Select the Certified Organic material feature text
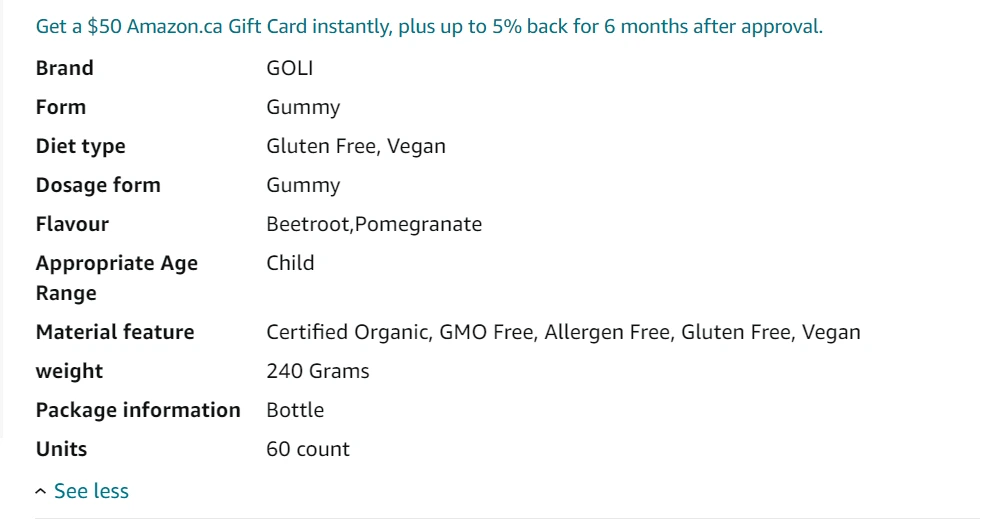 [347, 332]
